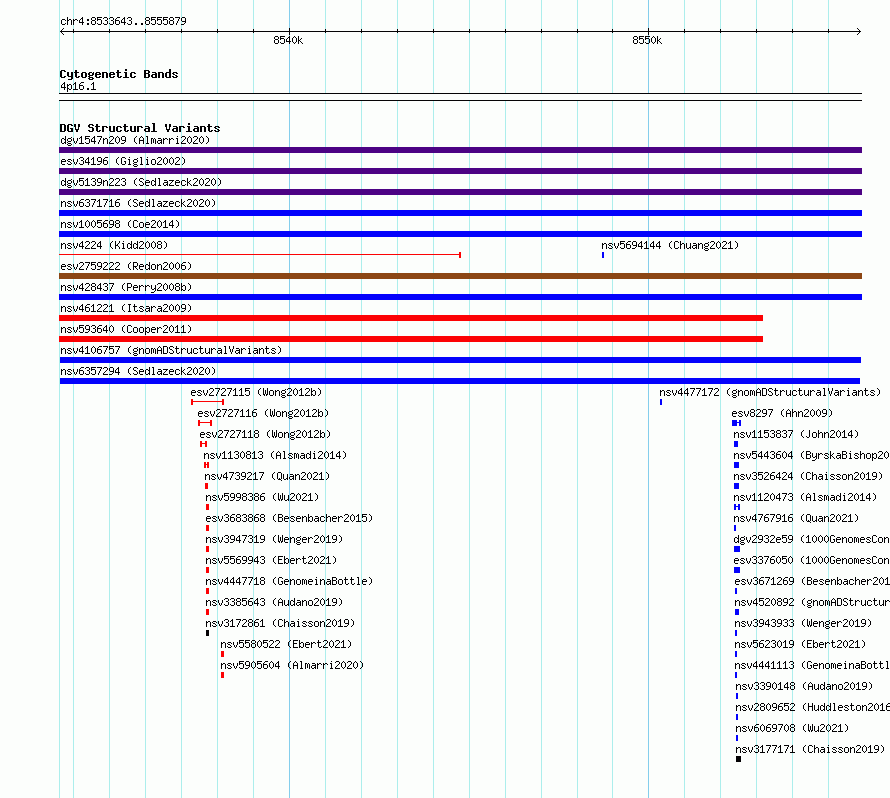Image resolution: width=890 pixels, height=798 pixels.
Task: Click the right arrow on the ruler
Action: click(859, 31)
